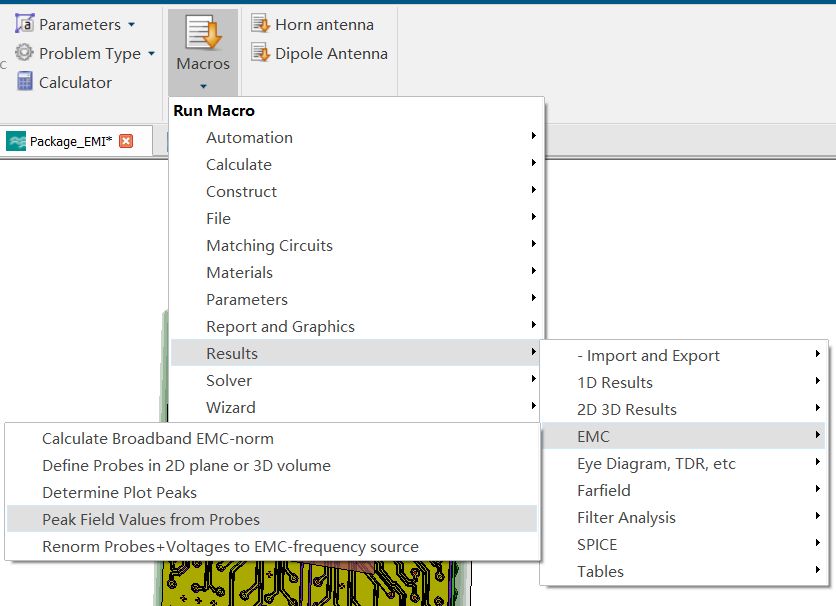The image size is (836, 606).
Task: Run Calculate Broadband EMC-norm macro
Action: click(272, 438)
